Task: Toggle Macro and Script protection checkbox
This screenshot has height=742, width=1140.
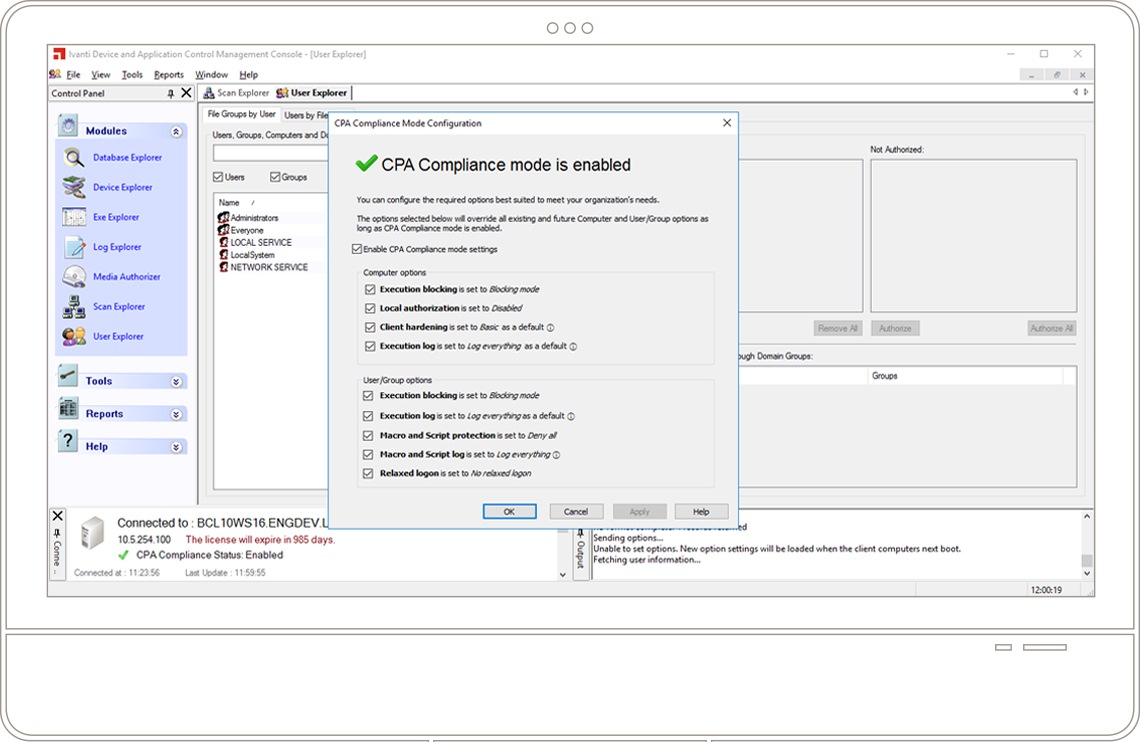Action: pyautogui.click(x=368, y=435)
